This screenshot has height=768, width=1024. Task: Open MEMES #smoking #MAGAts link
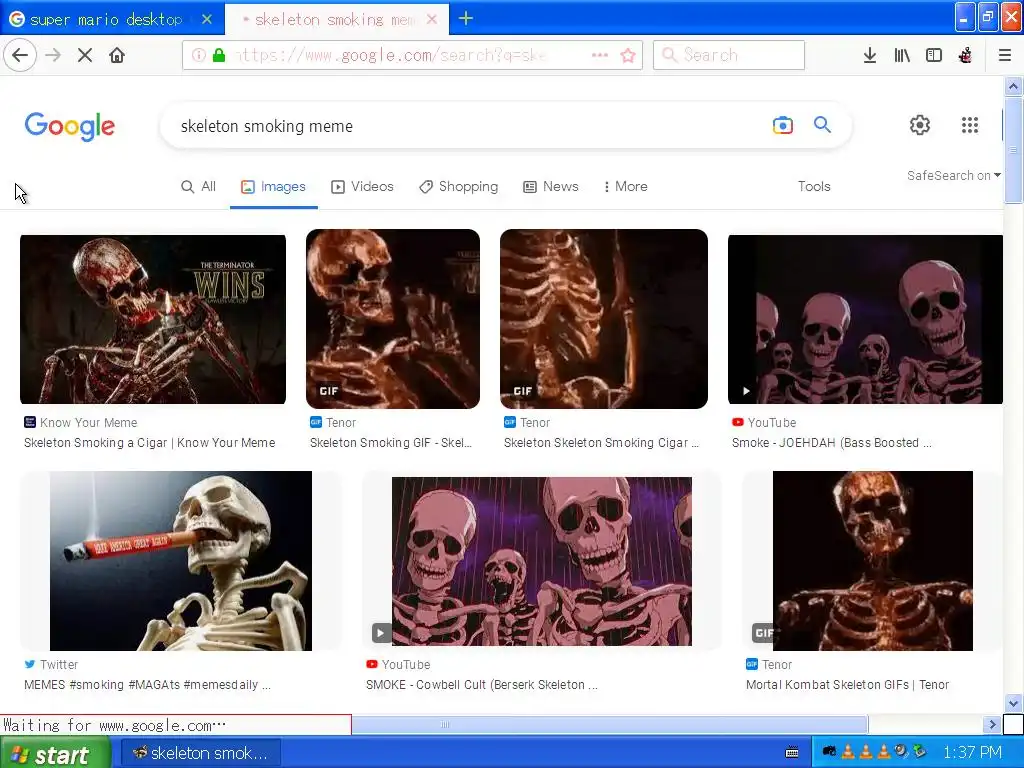[147, 685]
